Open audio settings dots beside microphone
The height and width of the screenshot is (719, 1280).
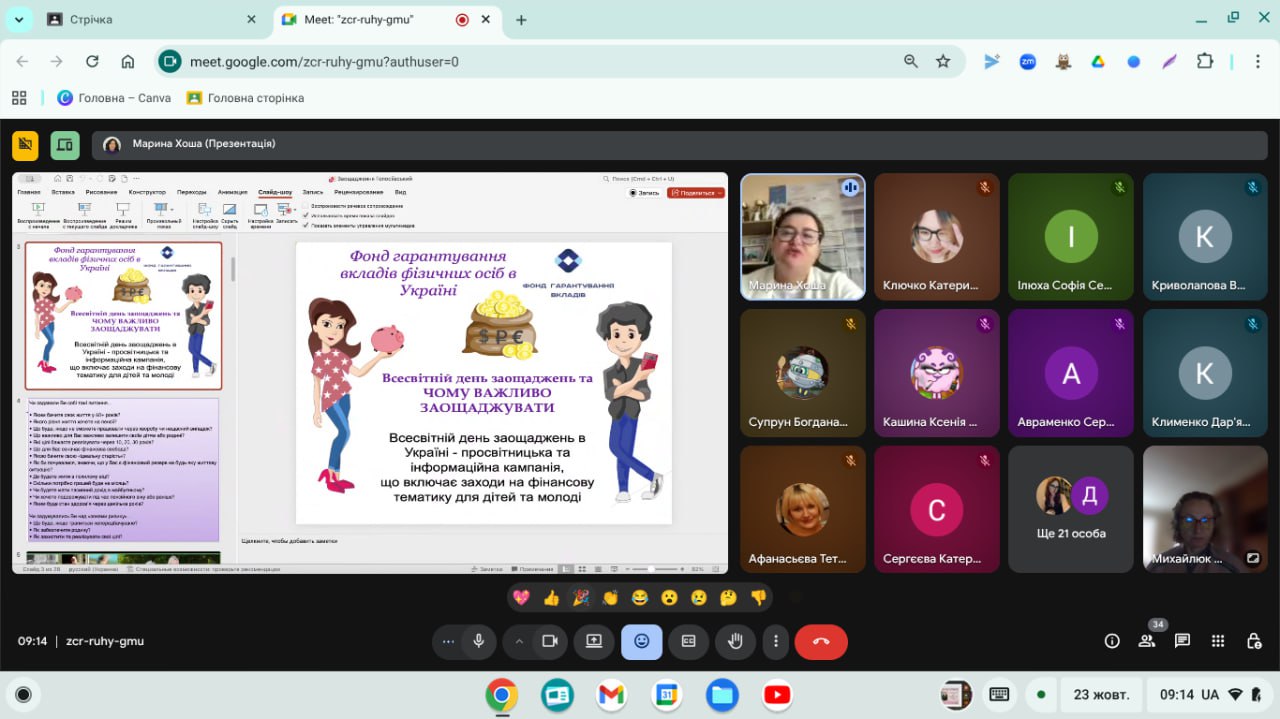(x=448, y=641)
